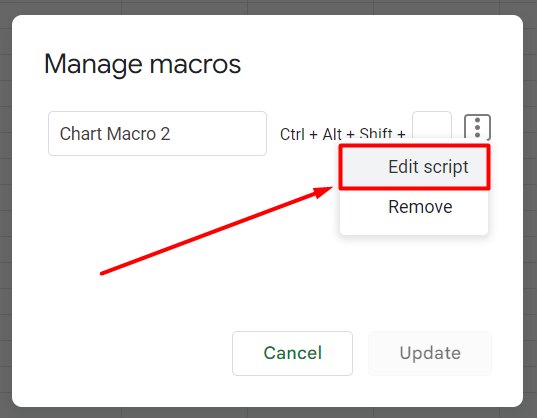Click the word Shift in shortcut label
537x418 pixels.
376,134
